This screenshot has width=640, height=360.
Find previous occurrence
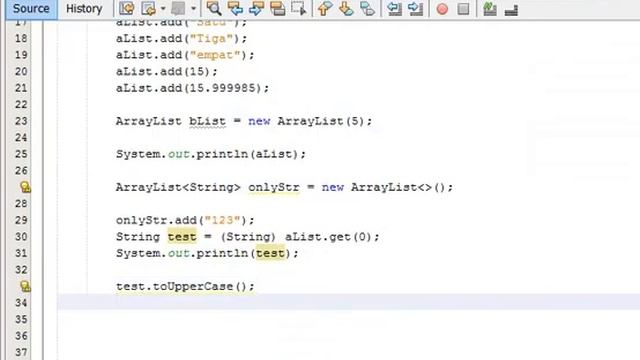[x=235, y=9]
